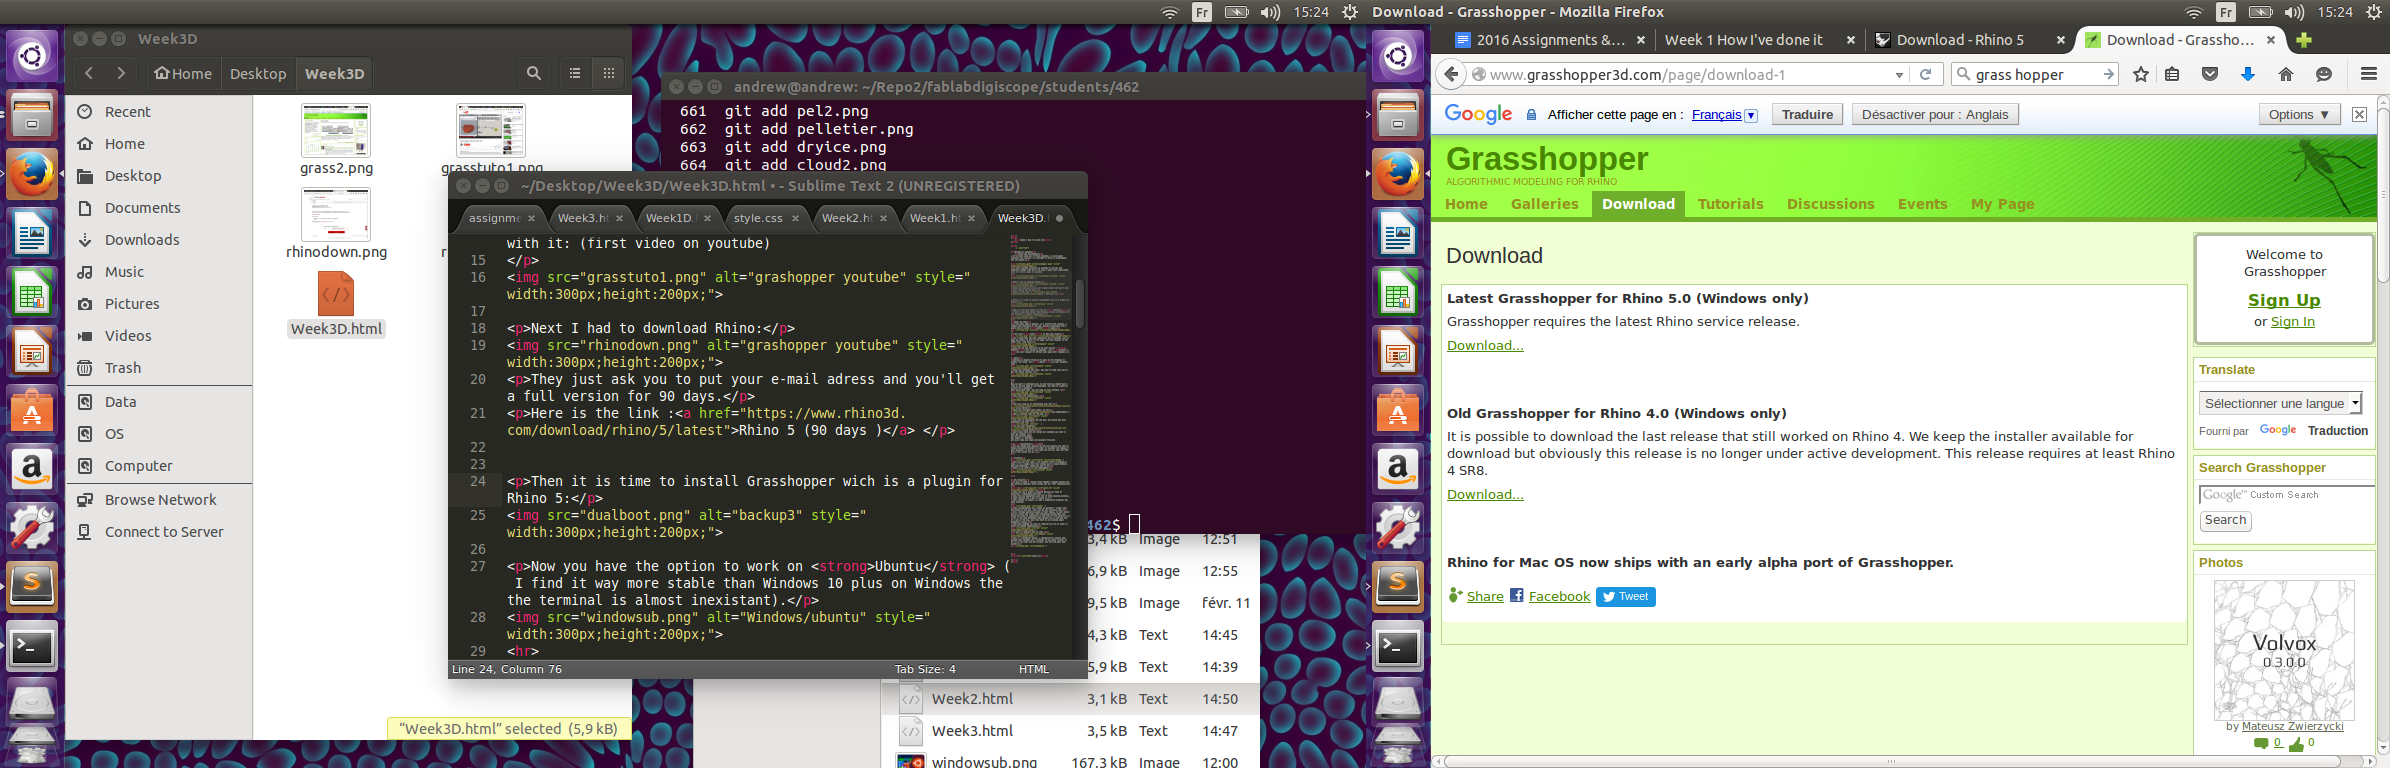Expand the Firefox URL history dropdown
The height and width of the screenshot is (768, 2390).
coord(1899,75)
